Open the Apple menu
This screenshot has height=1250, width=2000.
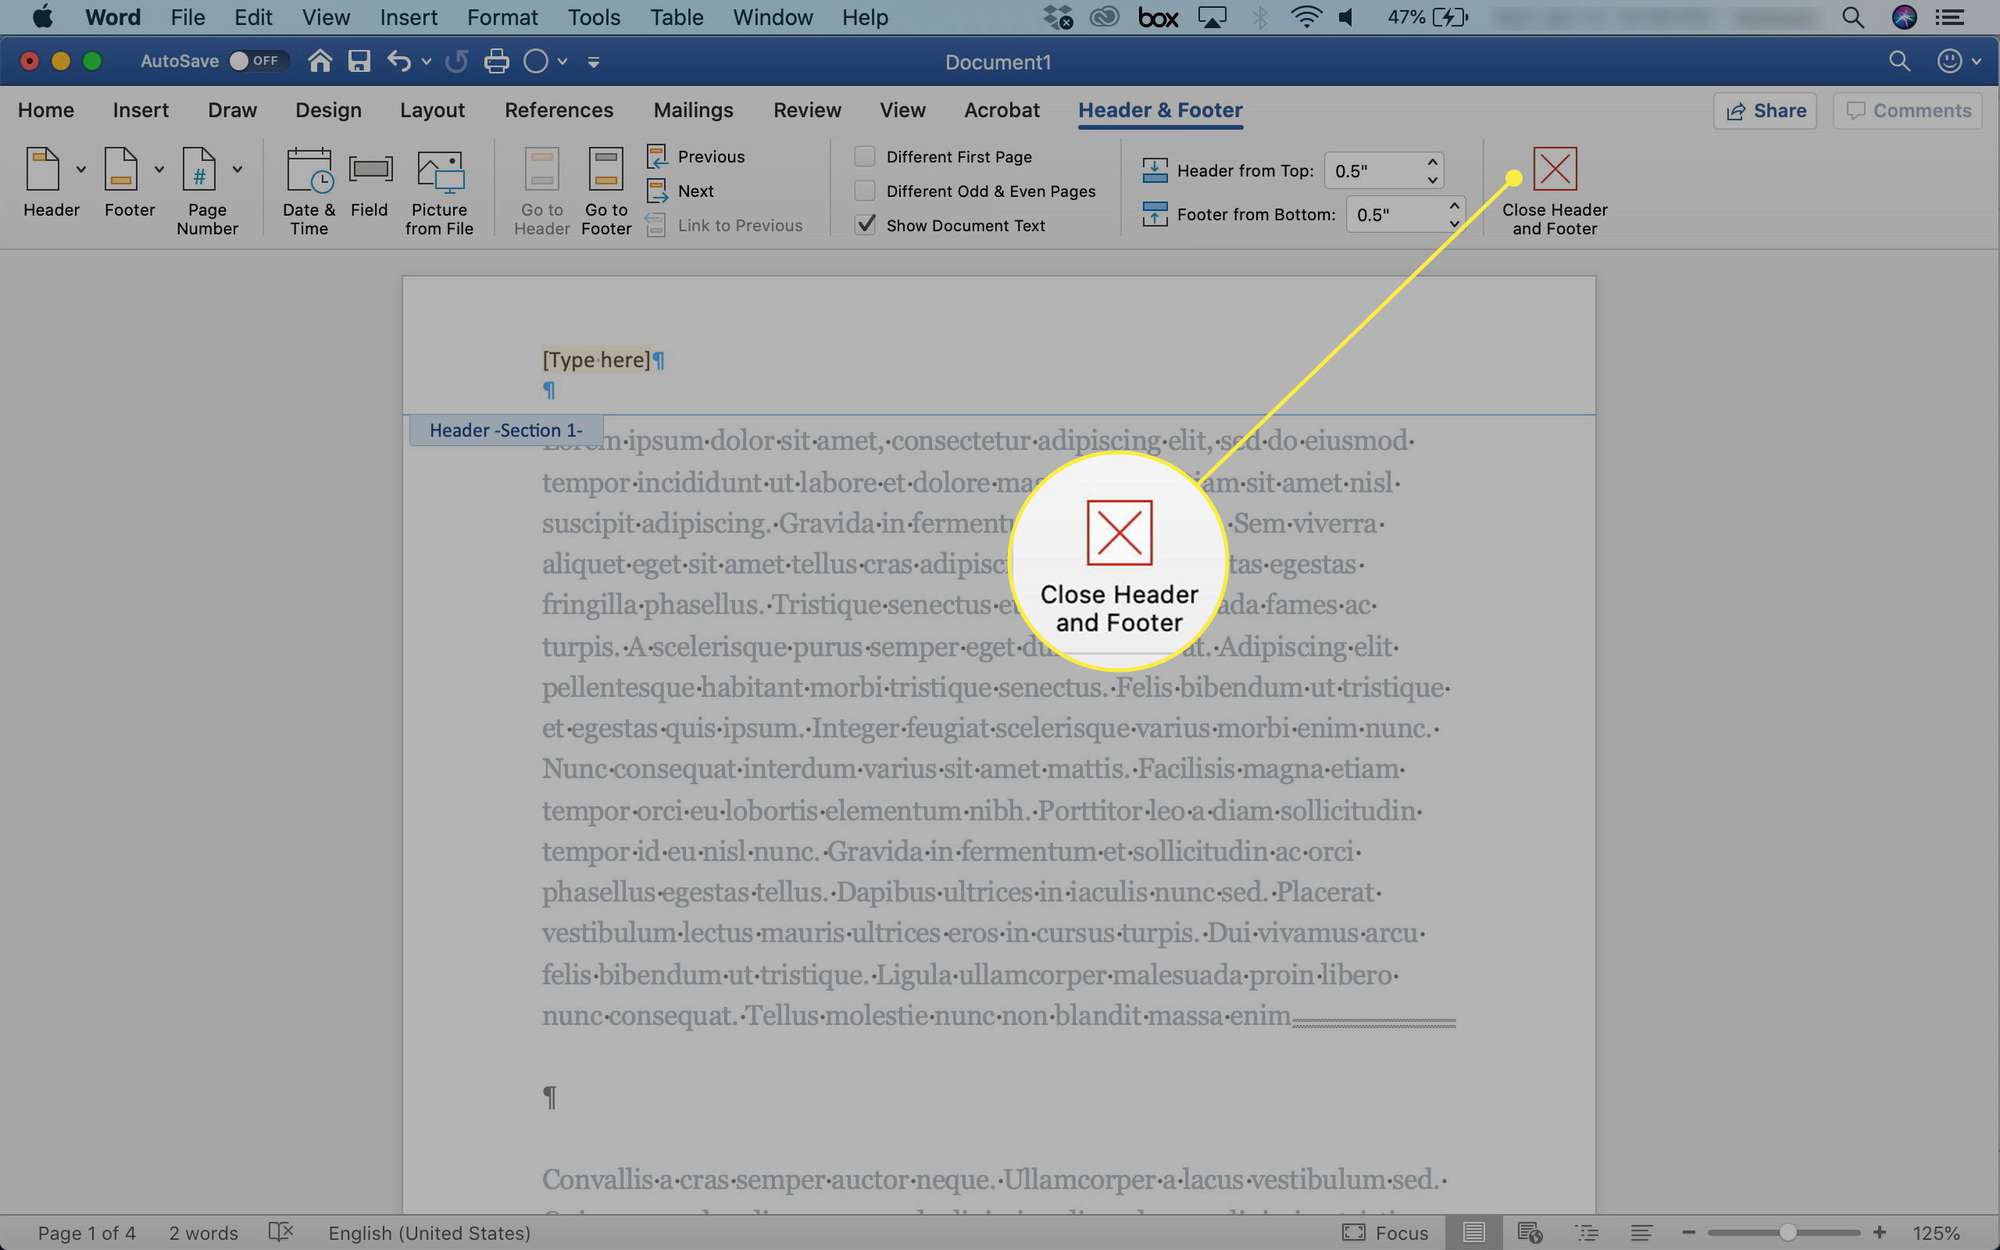[42, 17]
